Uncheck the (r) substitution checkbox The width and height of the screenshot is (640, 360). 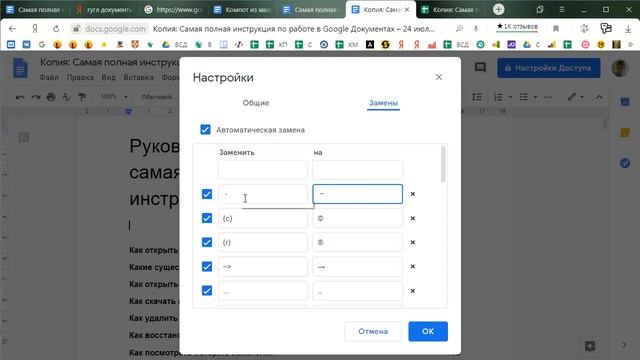(207, 242)
